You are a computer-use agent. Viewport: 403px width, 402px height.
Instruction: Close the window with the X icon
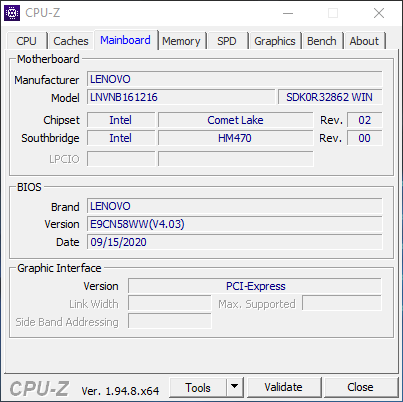click(x=379, y=13)
